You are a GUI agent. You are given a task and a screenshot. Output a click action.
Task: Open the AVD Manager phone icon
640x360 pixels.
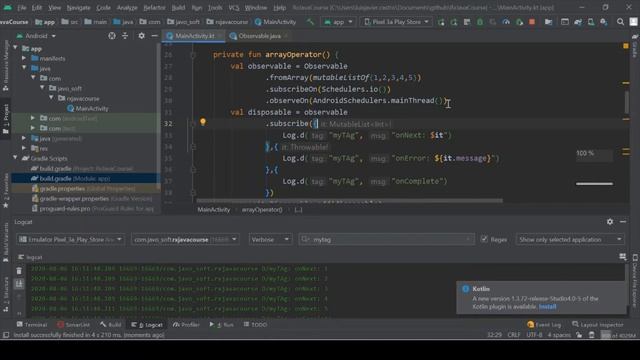click(591, 22)
